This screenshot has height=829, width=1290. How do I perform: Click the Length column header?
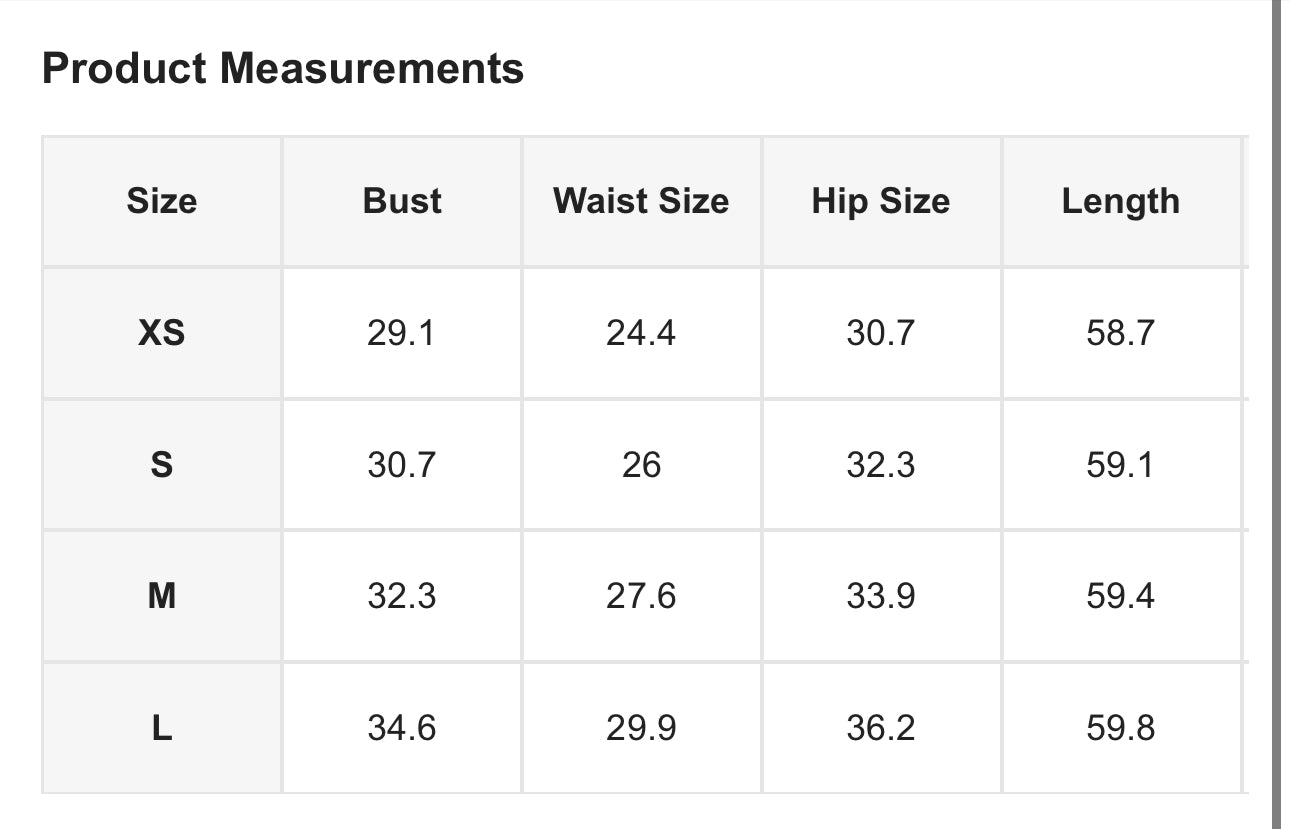(x=1120, y=201)
